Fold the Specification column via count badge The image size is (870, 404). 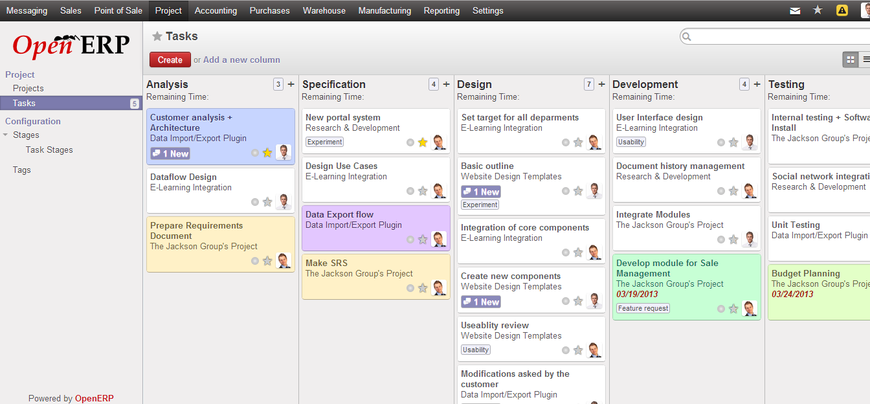(x=433, y=84)
